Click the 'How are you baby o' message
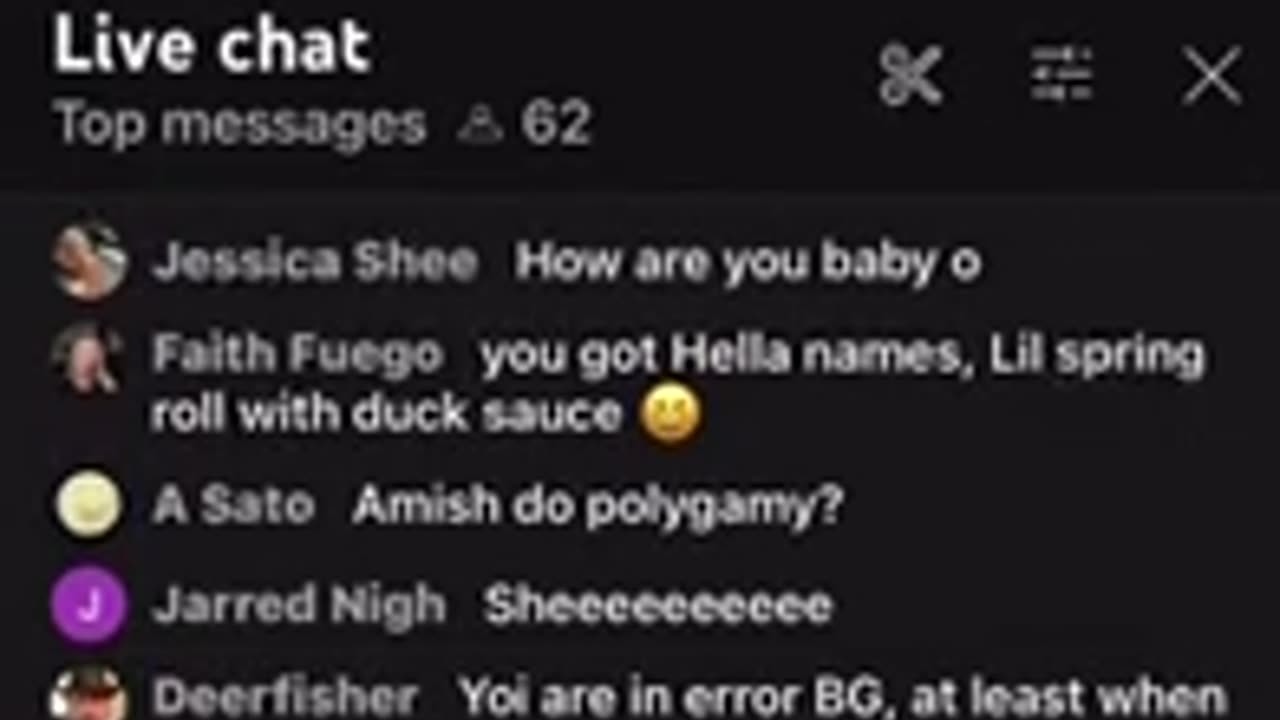This screenshot has width=1280, height=720. coord(748,262)
